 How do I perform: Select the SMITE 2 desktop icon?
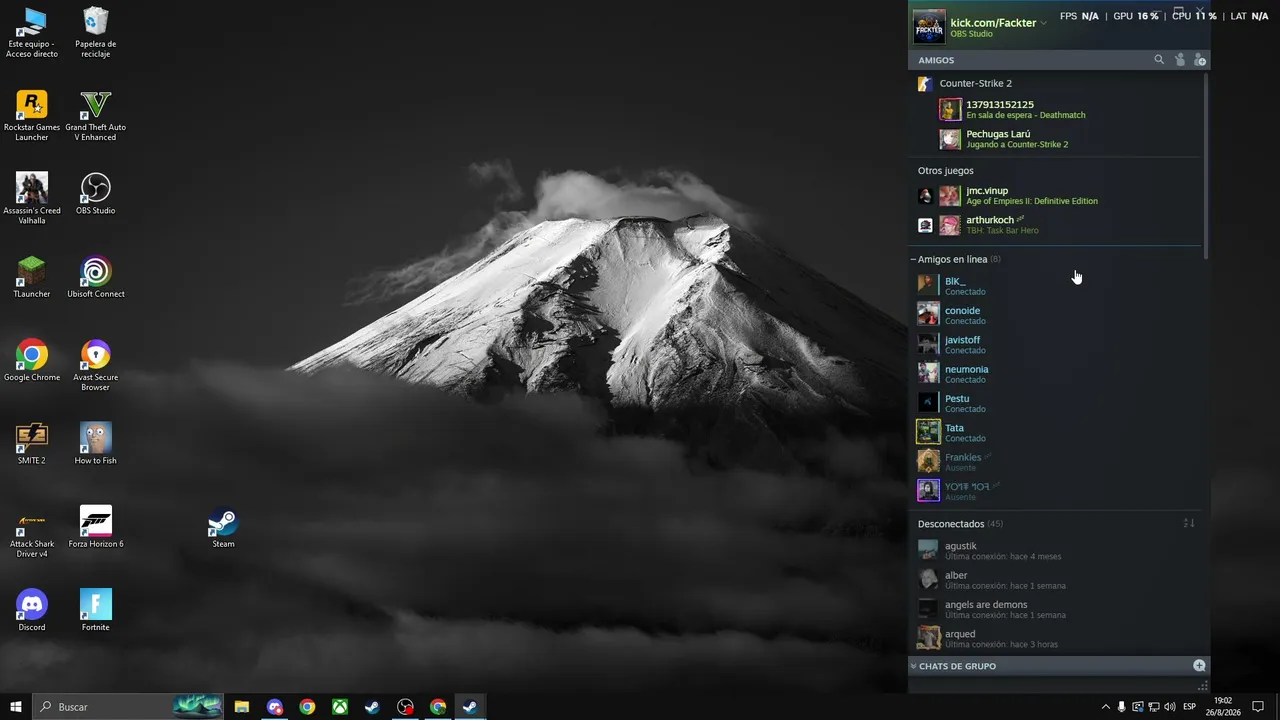tap(32, 444)
